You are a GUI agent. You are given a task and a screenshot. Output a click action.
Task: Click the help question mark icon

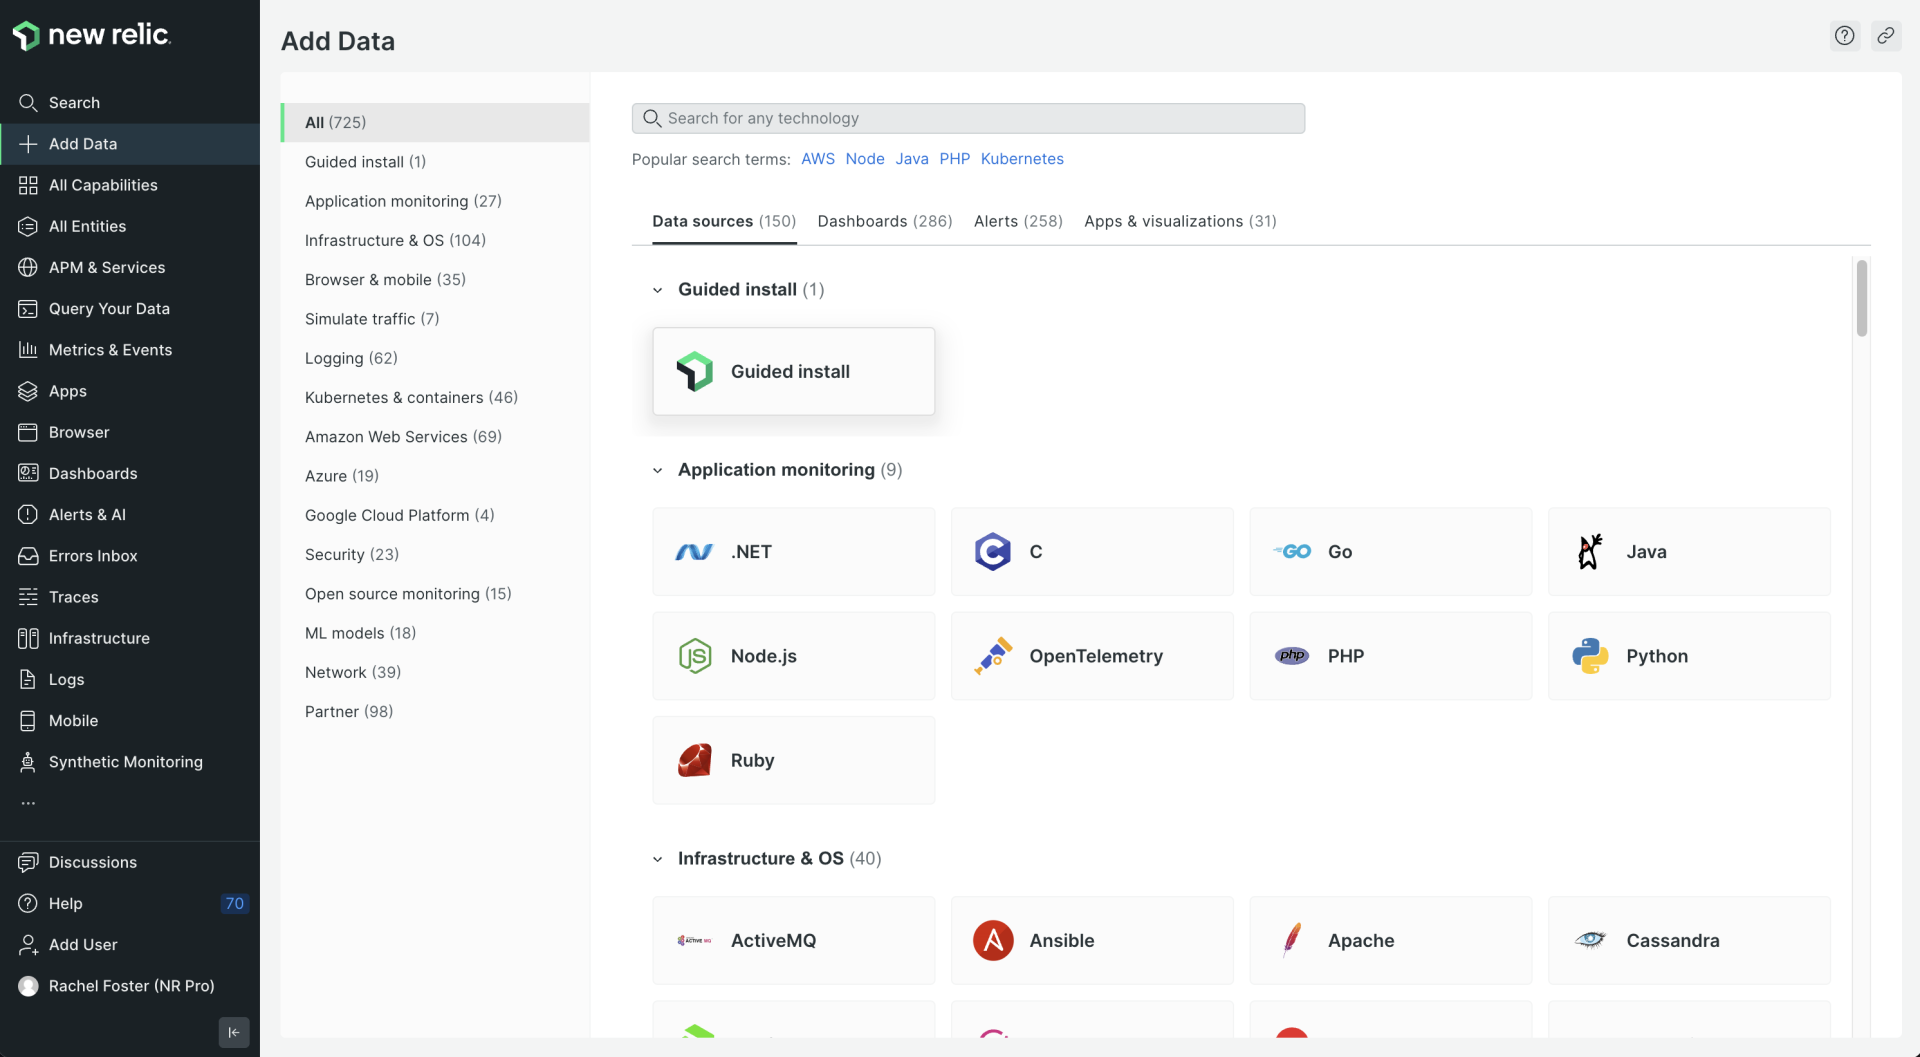pyautogui.click(x=1844, y=36)
